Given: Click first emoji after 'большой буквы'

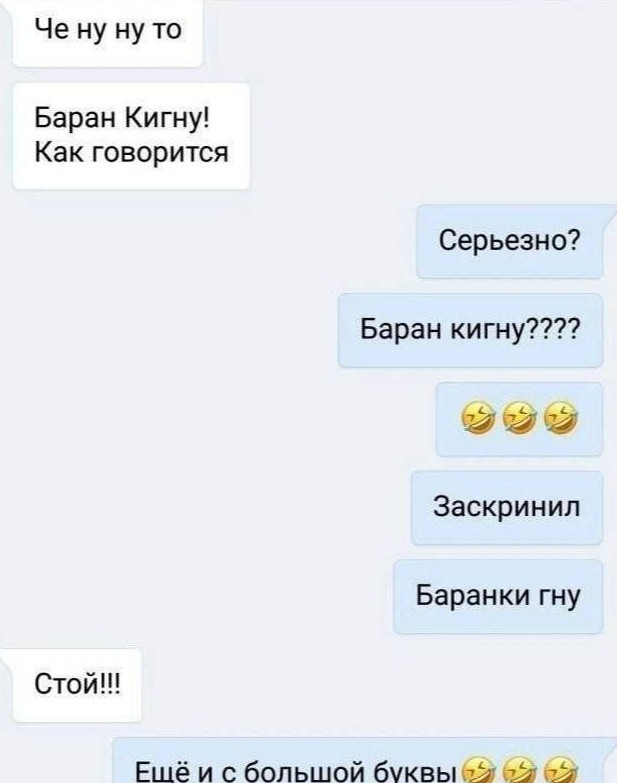Looking at the screenshot, I should click(476, 771).
